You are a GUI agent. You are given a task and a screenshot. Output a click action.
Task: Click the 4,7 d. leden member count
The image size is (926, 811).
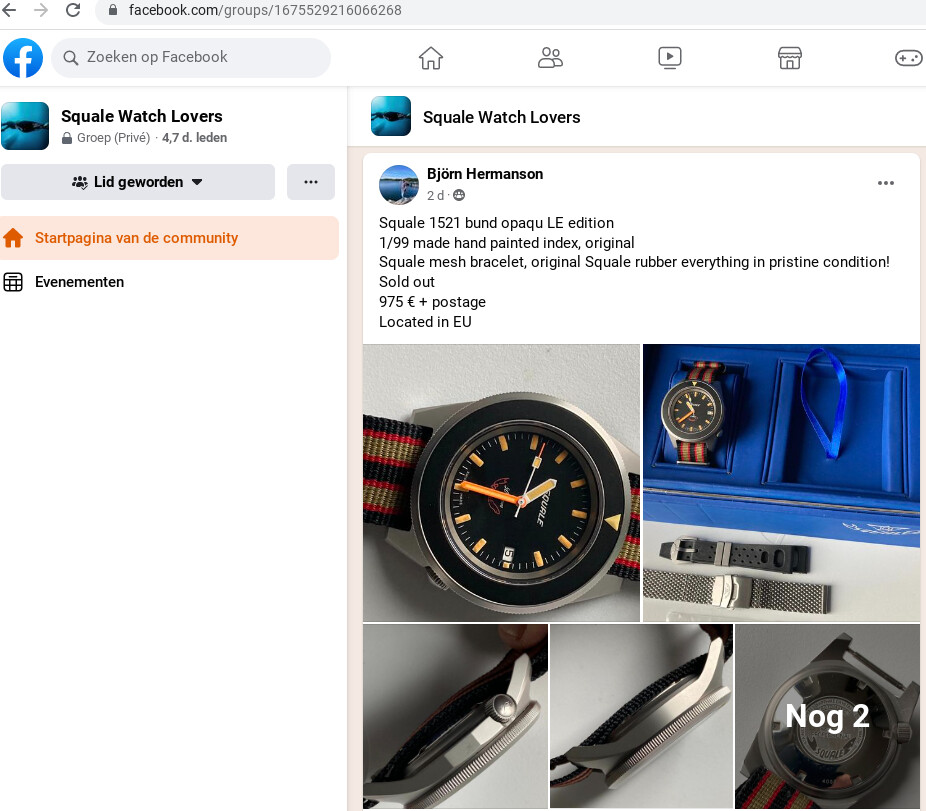pos(194,138)
